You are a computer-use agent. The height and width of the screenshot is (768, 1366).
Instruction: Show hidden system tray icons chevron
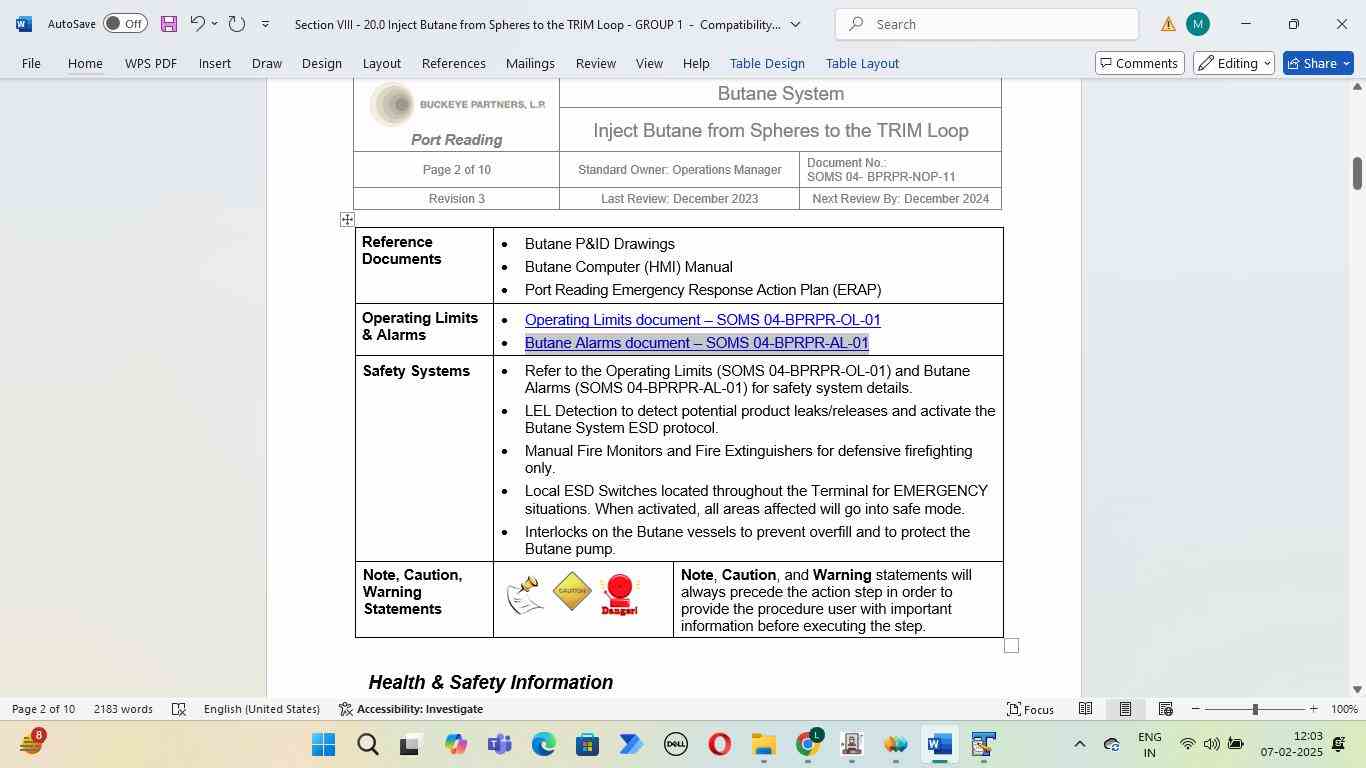coord(1079,744)
